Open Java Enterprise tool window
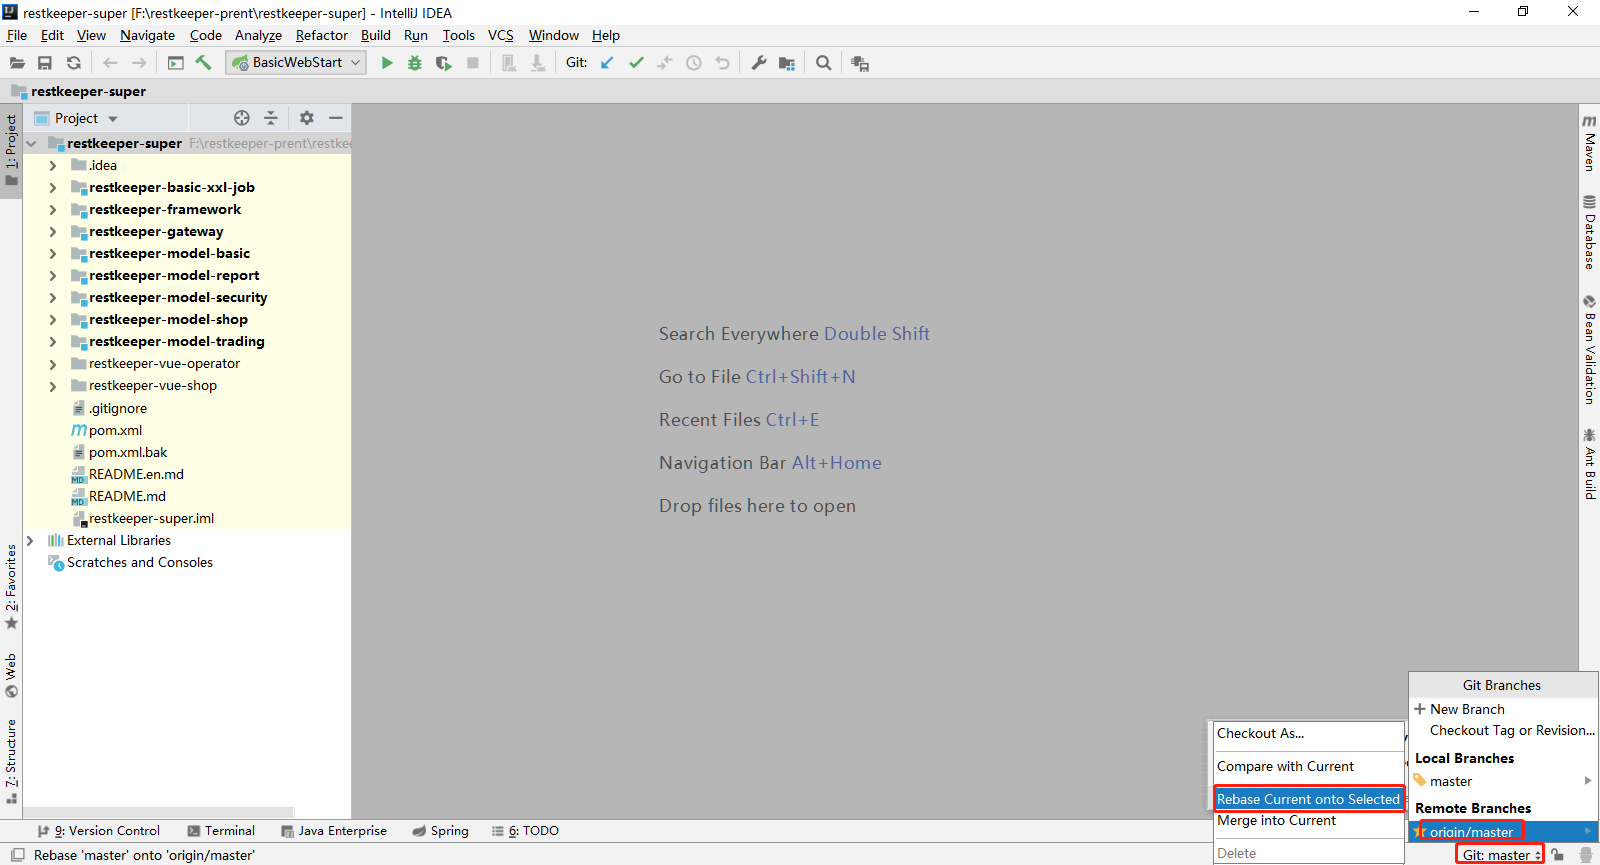The image size is (1600, 865). (334, 831)
